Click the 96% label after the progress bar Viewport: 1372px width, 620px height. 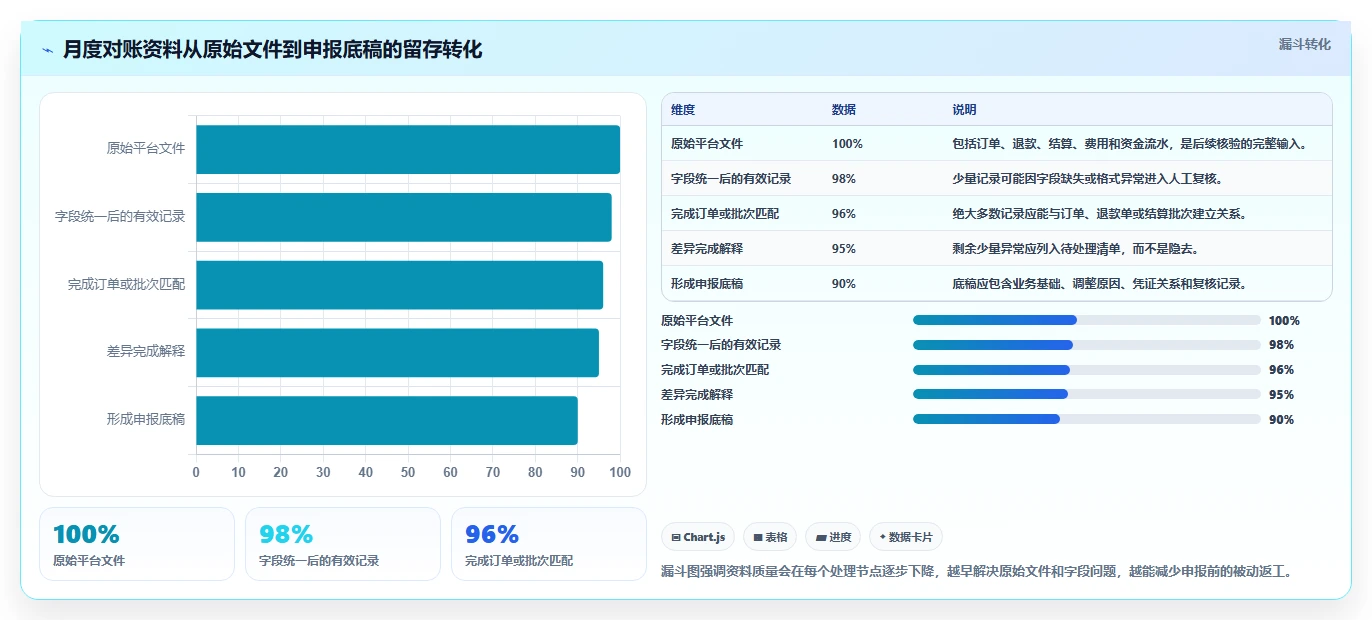(1281, 370)
